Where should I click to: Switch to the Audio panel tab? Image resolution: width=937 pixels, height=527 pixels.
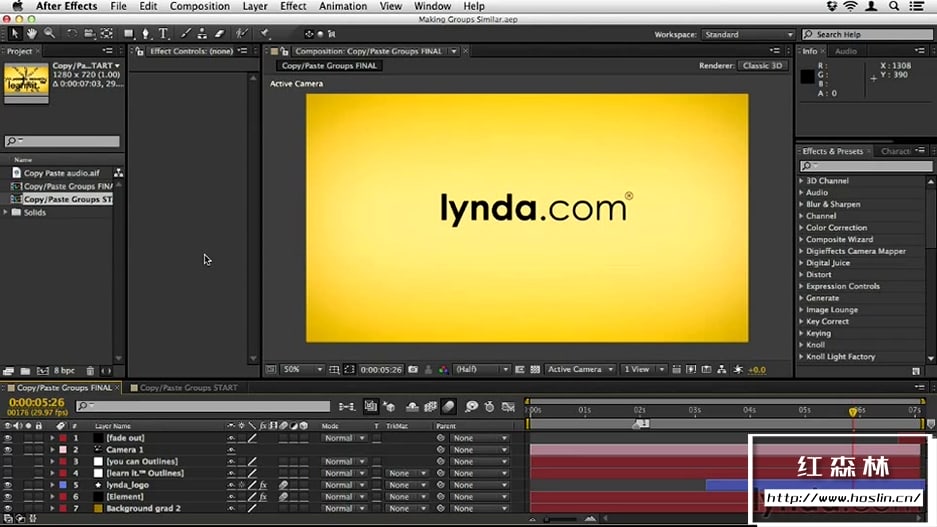(x=846, y=51)
